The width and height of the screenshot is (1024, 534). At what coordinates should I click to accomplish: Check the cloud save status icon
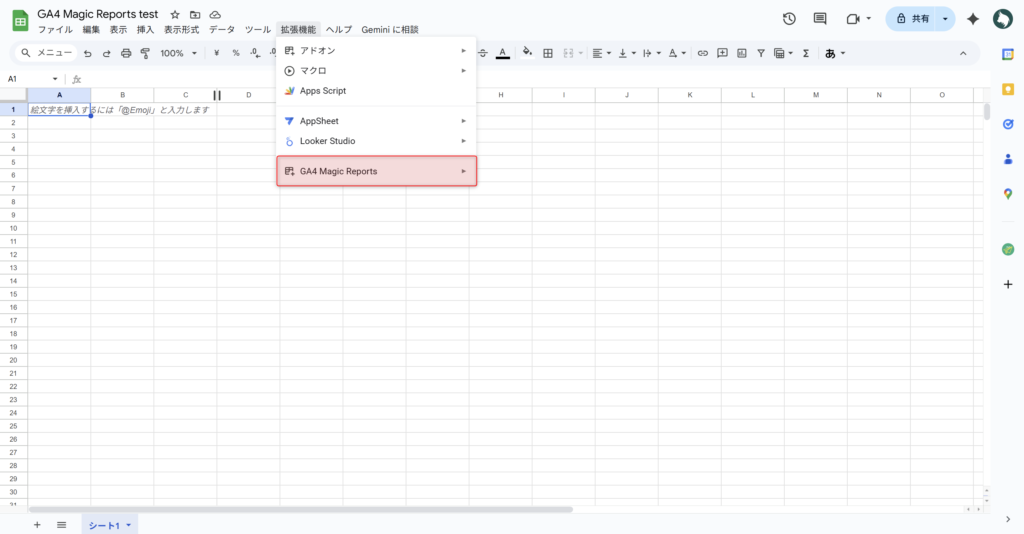coord(215,14)
